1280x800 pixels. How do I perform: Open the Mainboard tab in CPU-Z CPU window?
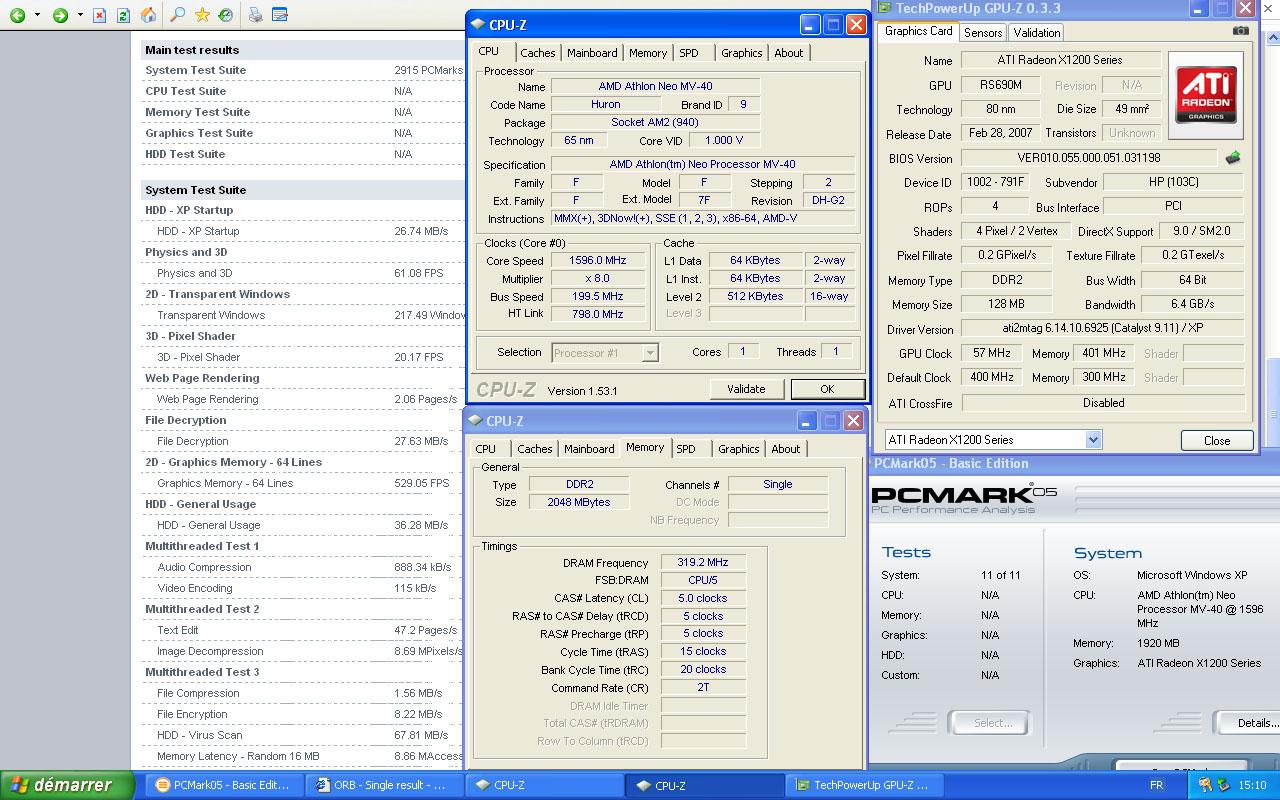click(592, 53)
